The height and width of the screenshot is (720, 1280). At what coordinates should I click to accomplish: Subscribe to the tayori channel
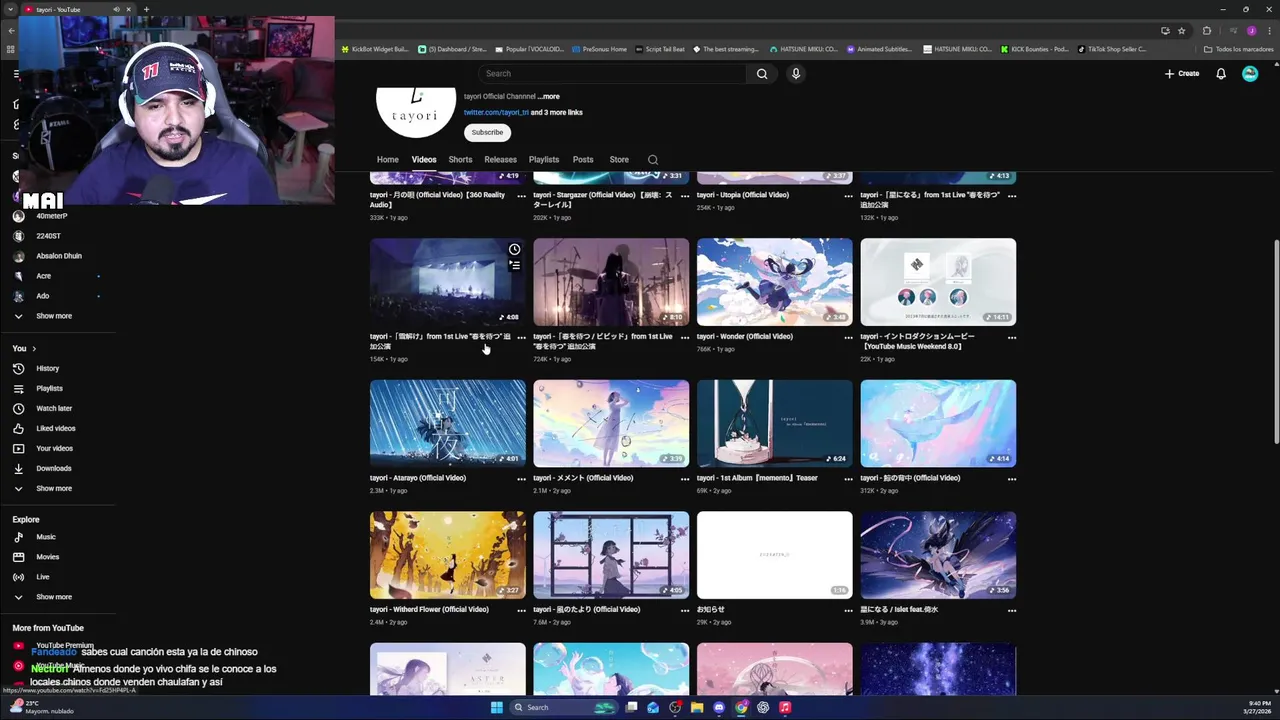pyautogui.click(x=487, y=132)
